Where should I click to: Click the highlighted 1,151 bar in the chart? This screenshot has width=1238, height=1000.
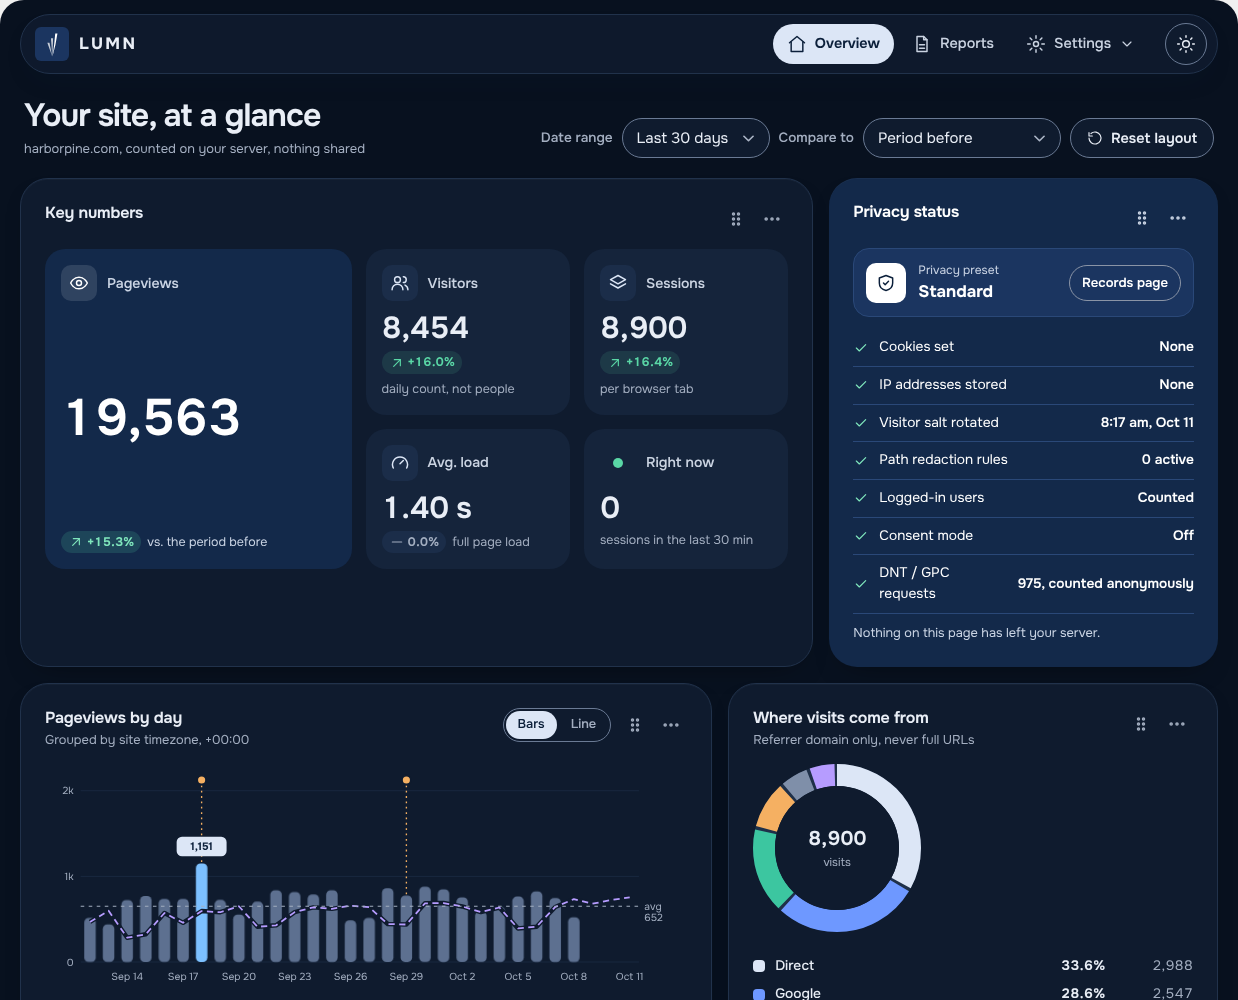pos(202,912)
